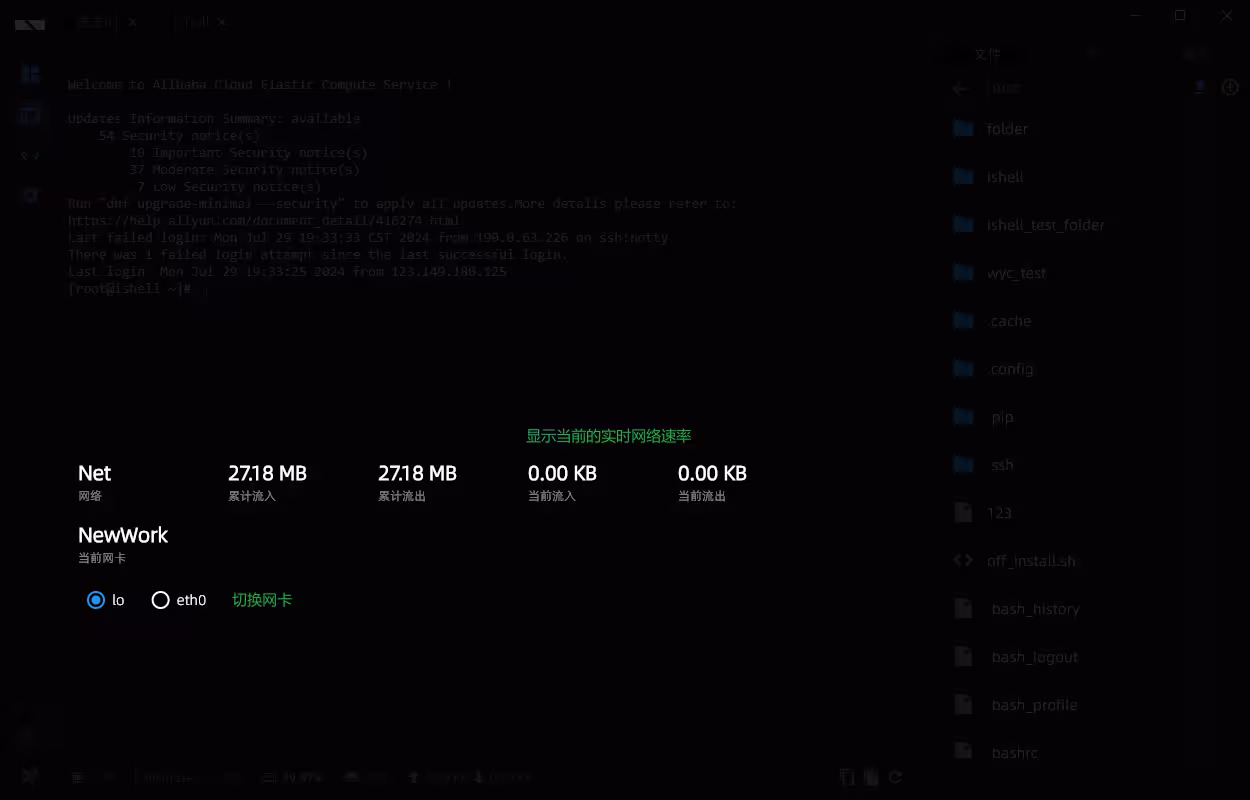Close the ishell terminal tab

pos(221,21)
